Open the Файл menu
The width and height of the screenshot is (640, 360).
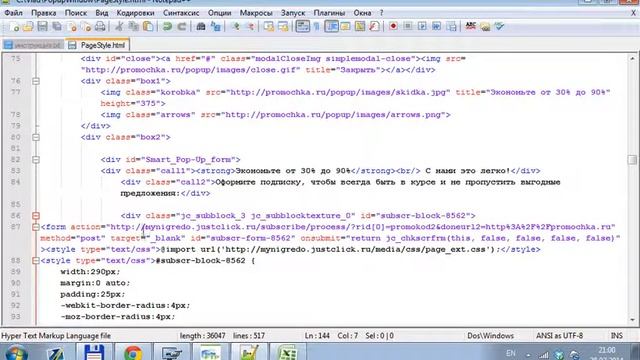(13, 13)
